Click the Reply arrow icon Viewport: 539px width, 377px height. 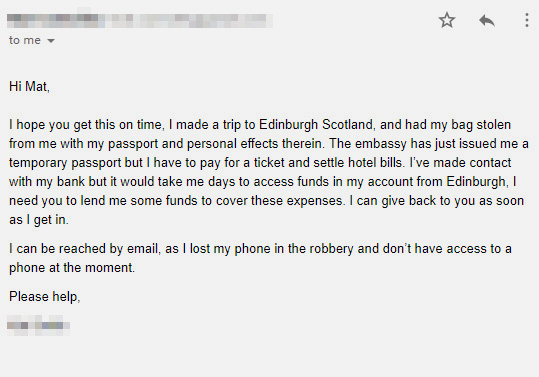coord(487,21)
